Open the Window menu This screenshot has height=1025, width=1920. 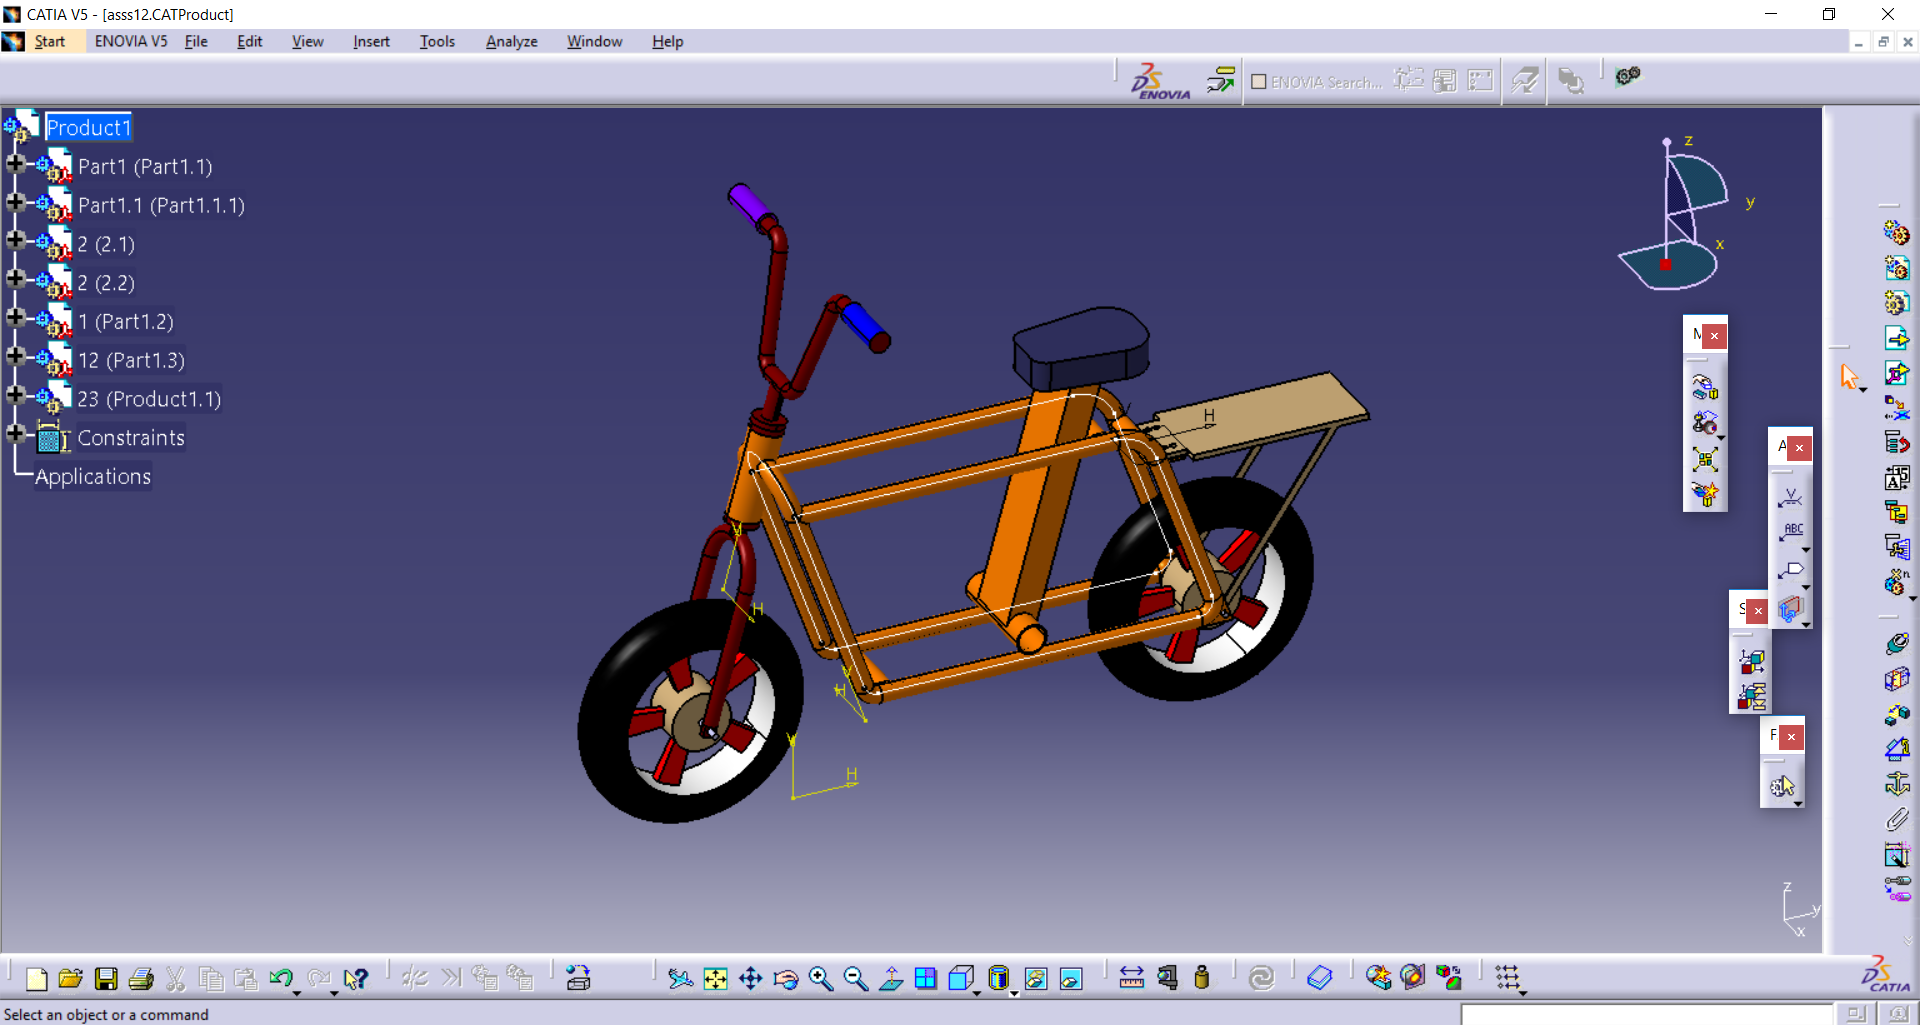594,41
